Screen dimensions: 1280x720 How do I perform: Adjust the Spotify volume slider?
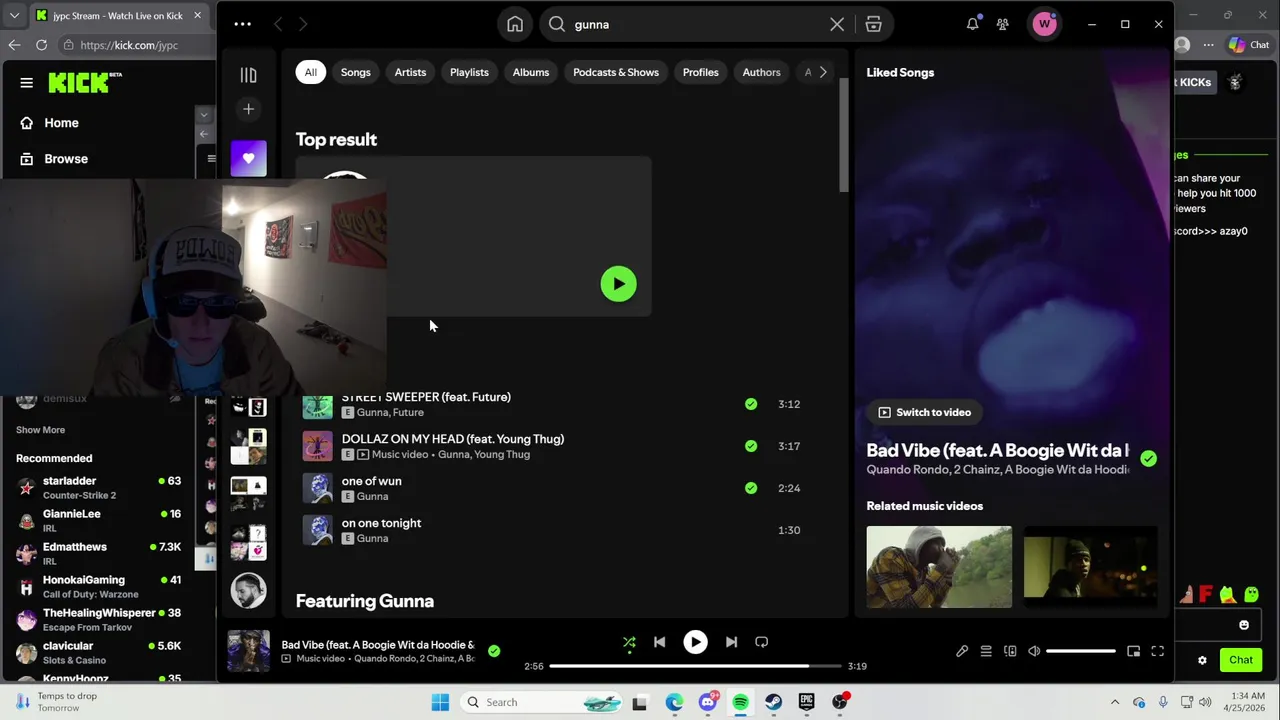[1081, 651]
